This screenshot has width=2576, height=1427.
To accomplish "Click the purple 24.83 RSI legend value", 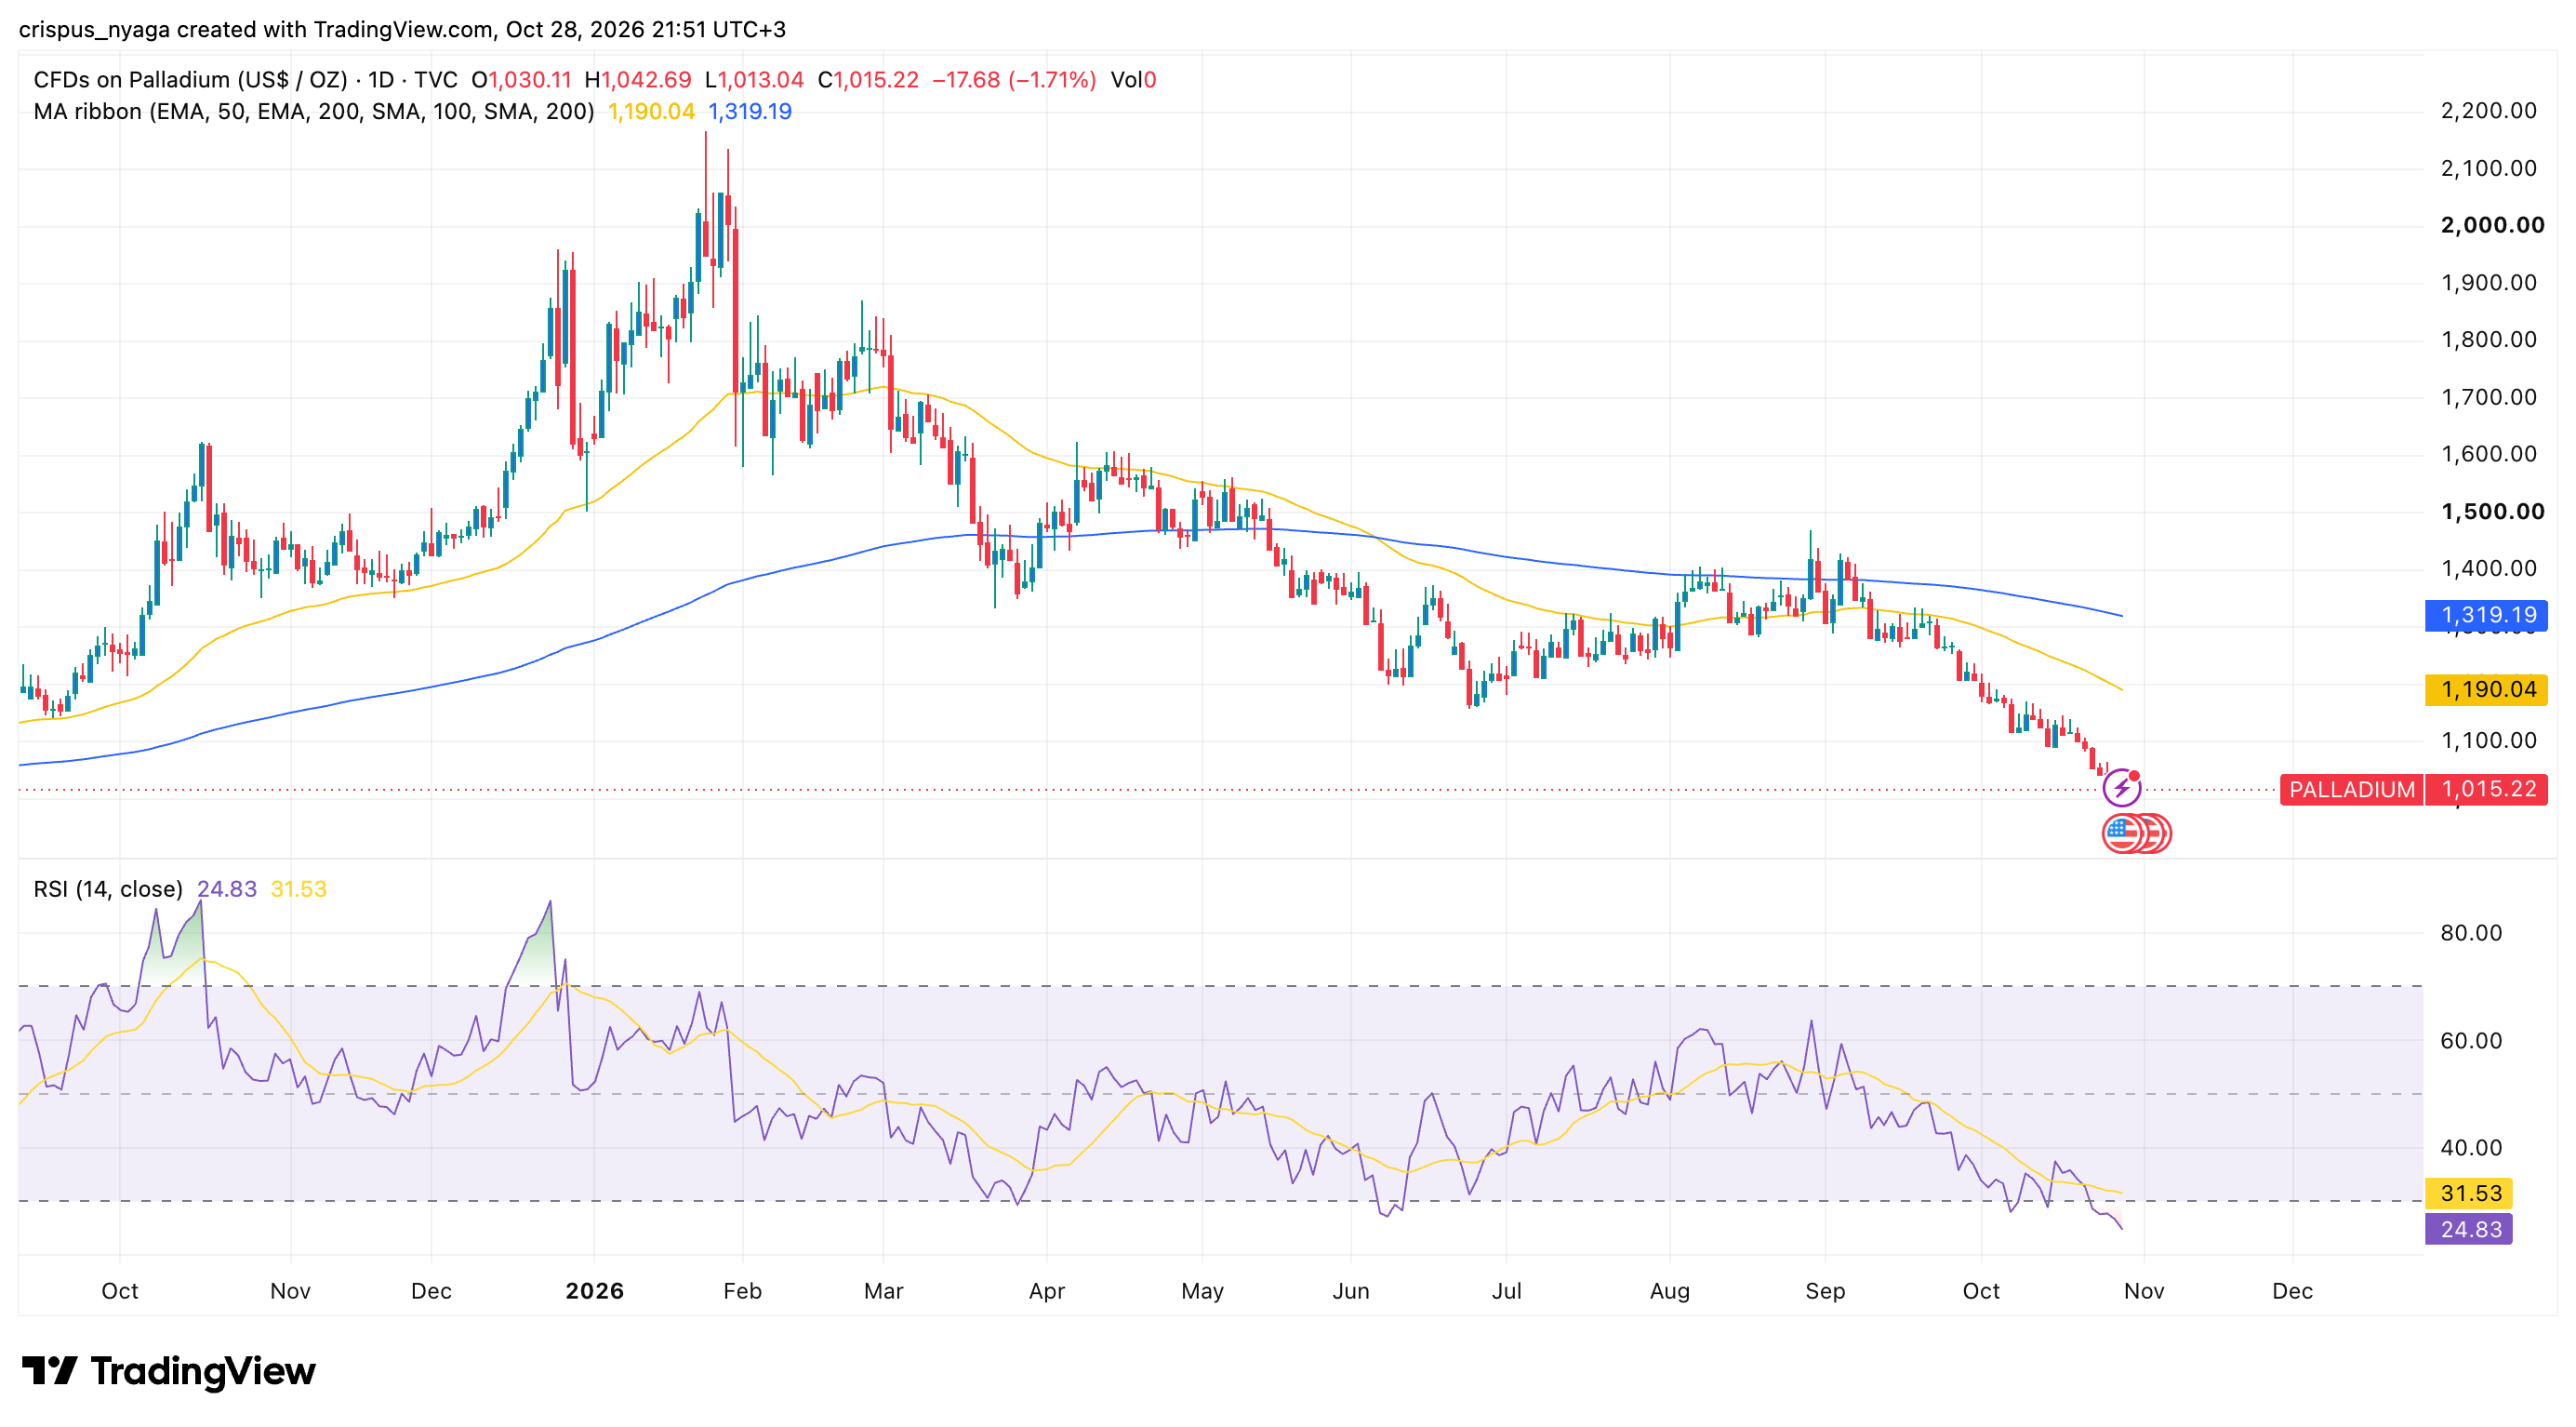I will click(x=227, y=889).
